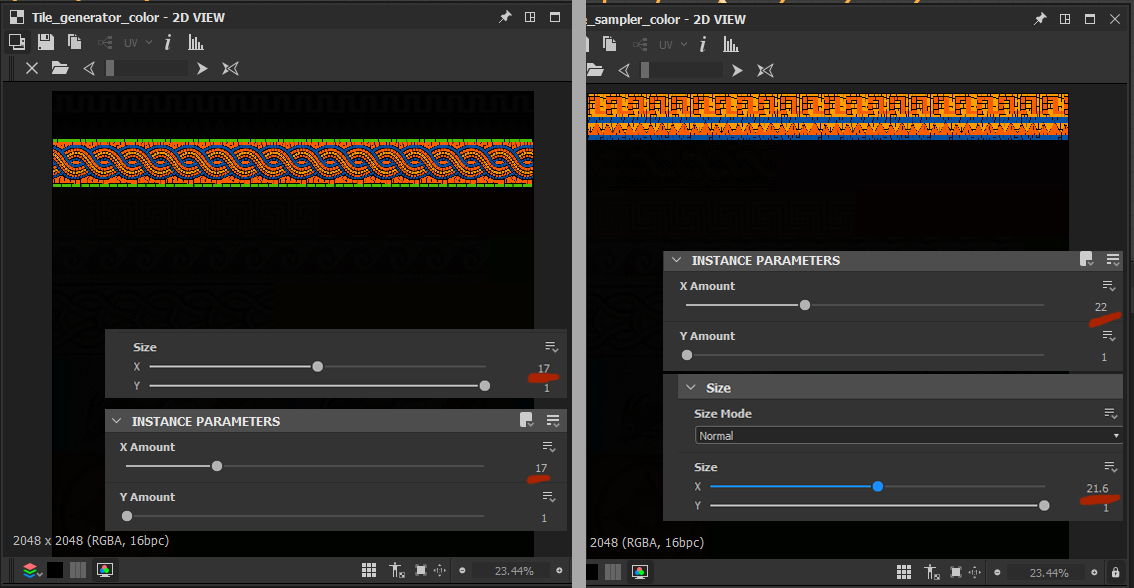
Task: Show image info in Tile_generator view
Action: pos(168,42)
